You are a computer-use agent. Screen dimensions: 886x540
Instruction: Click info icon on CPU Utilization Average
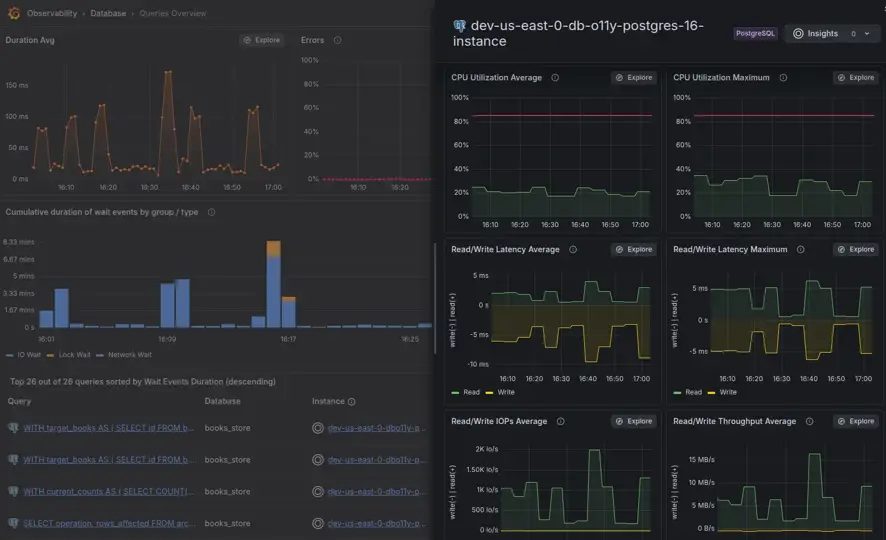pos(555,77)
